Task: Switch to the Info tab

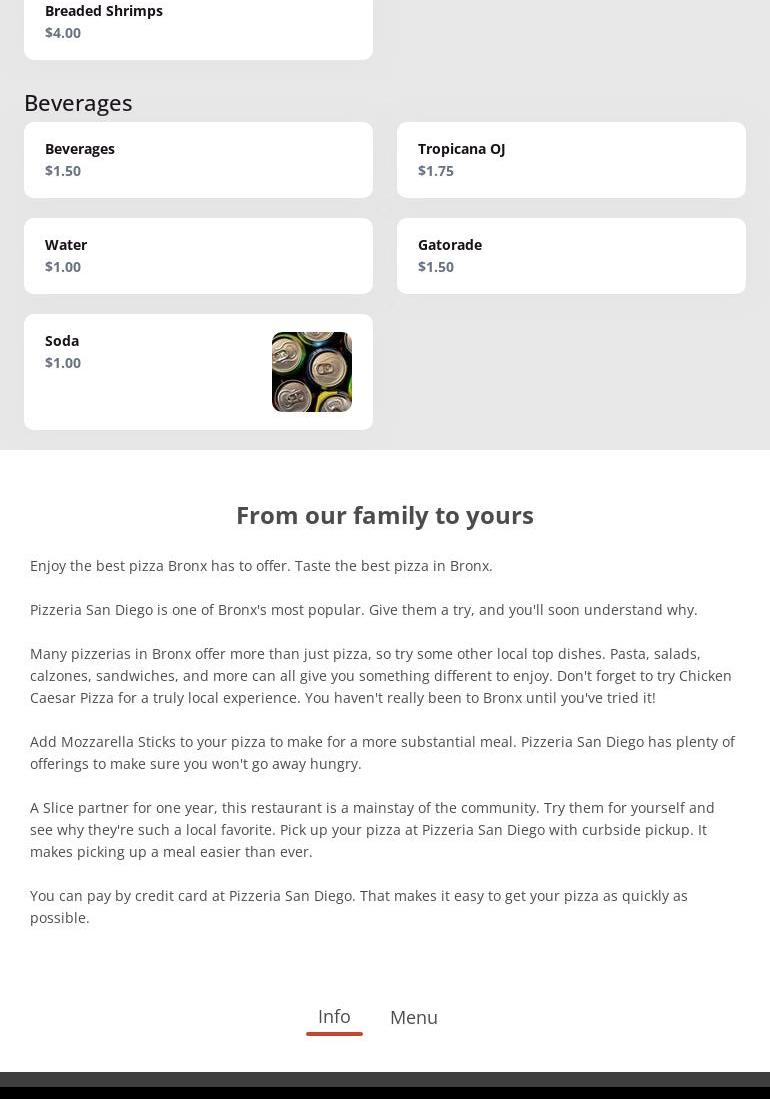Action: (x=334, y=1017)
